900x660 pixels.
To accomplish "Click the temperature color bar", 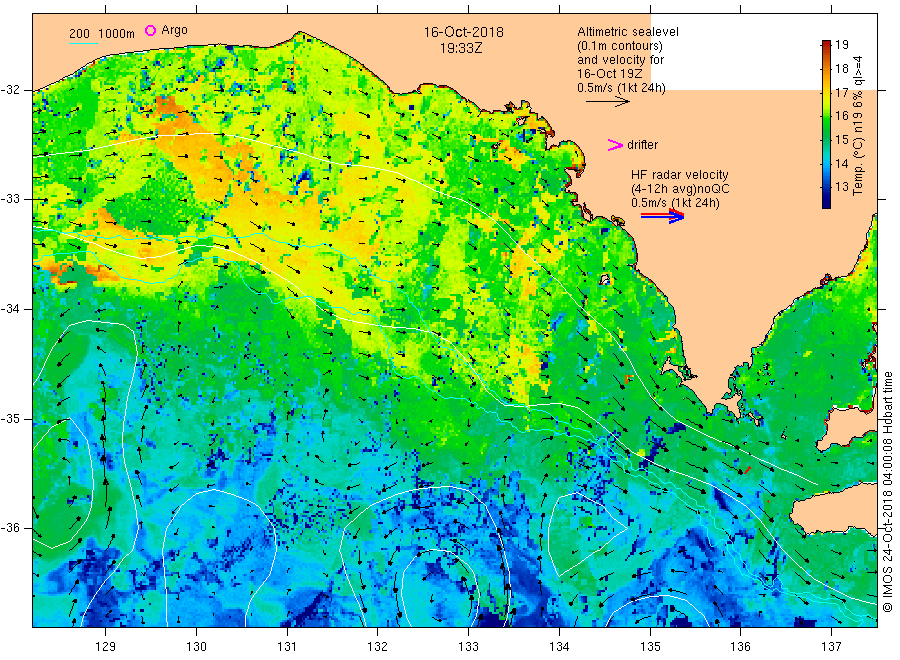I will click(826, 124).
